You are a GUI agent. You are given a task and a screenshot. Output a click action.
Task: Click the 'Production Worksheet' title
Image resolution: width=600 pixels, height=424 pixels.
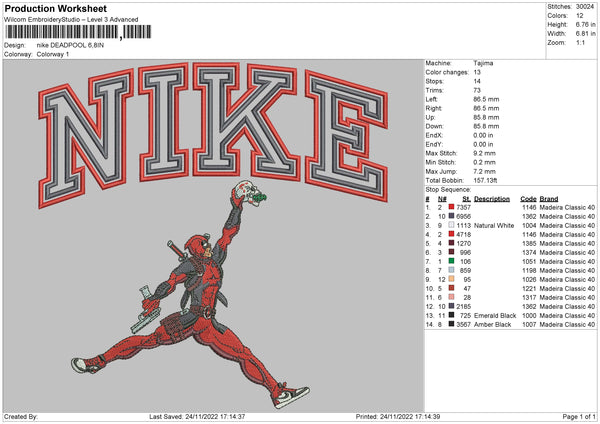click(x=55, y=8)
